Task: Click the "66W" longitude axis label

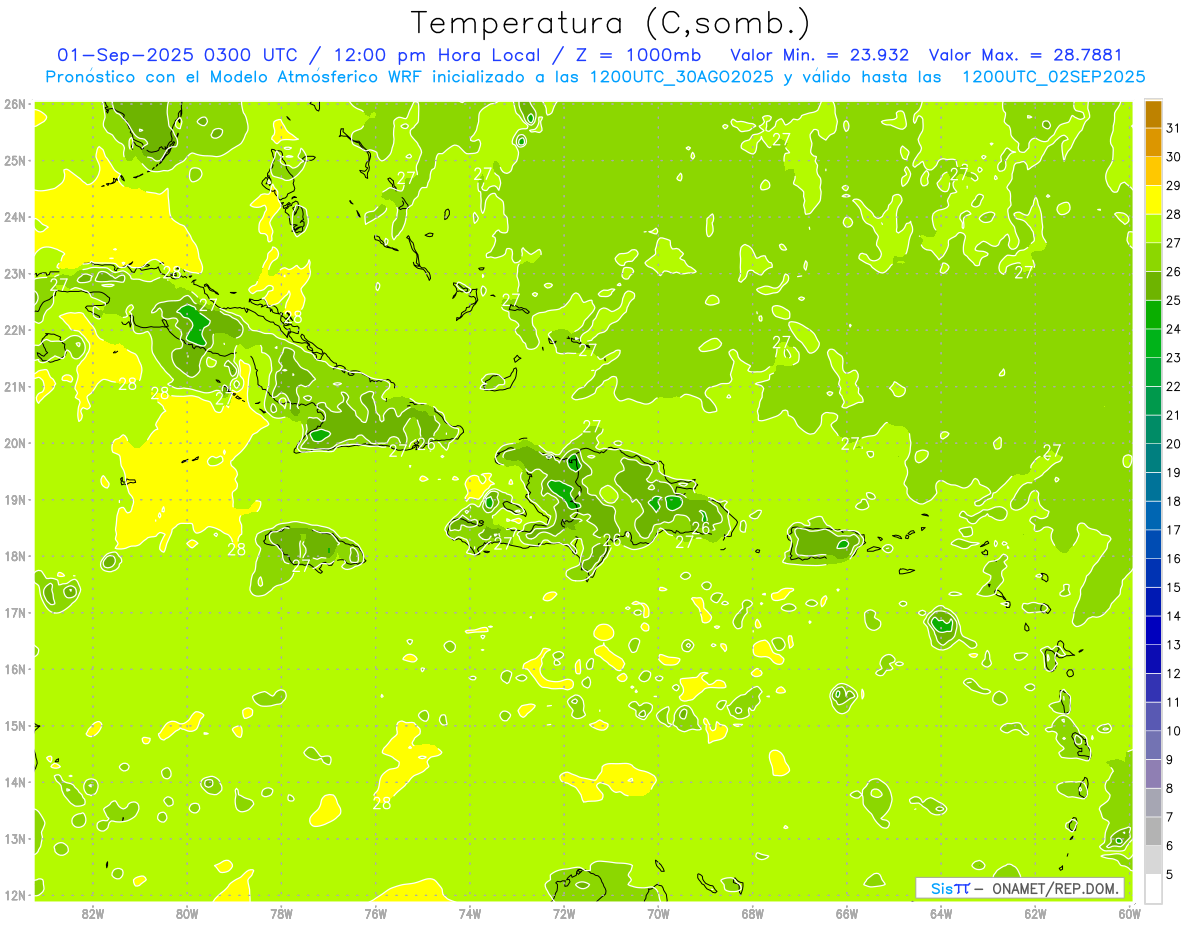Action: pos(847,913)
